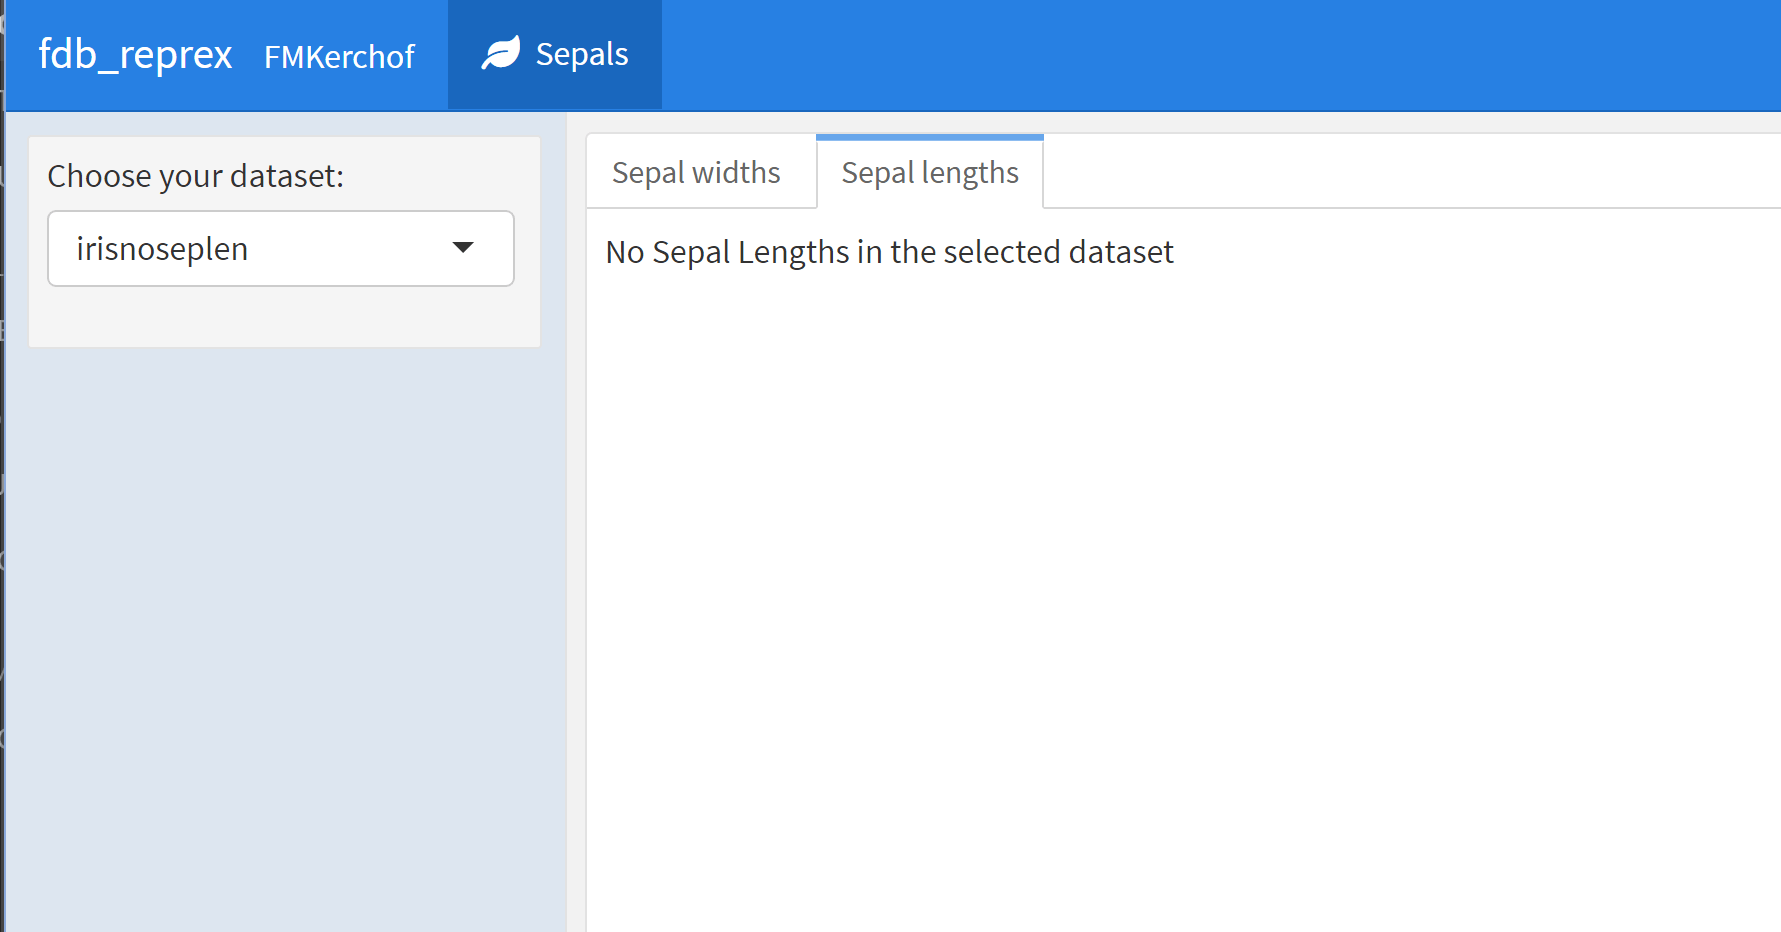
Task: Select the Sepals navigation item
Action: click(x=582, y=54)
